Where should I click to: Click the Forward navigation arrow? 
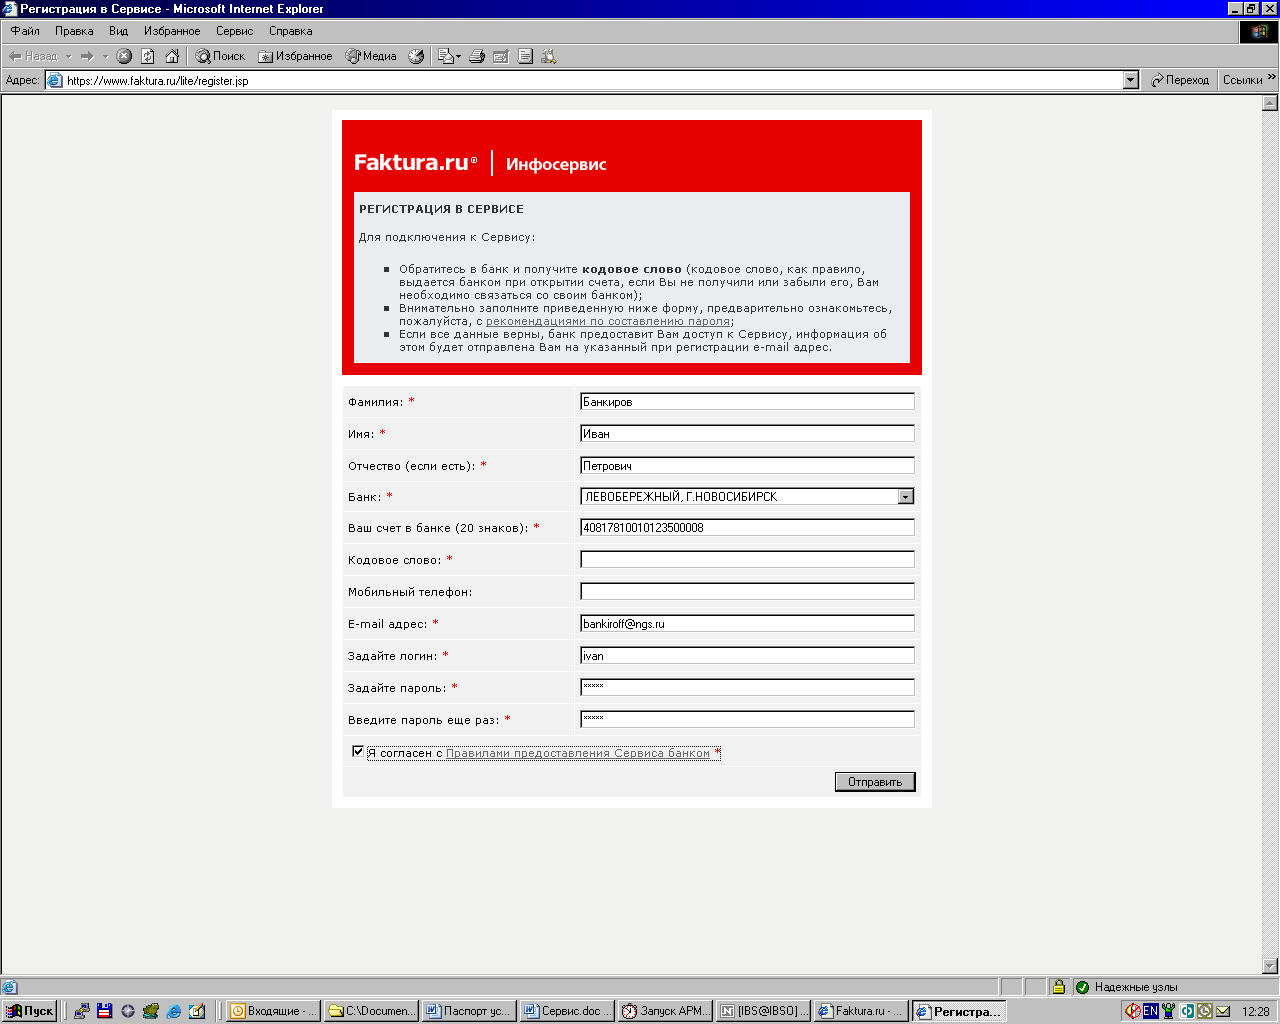pyautogui.click(x=88, y=56)
